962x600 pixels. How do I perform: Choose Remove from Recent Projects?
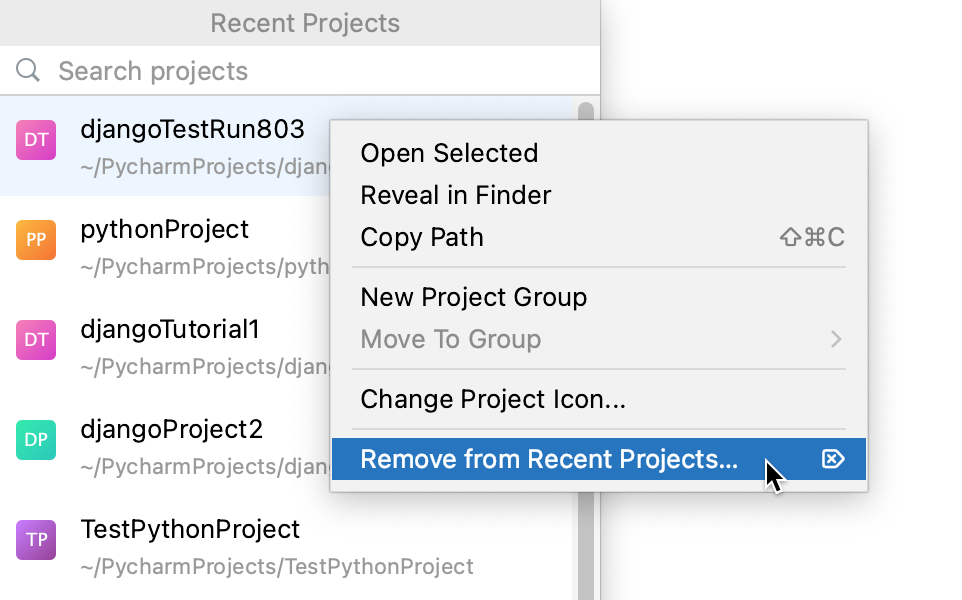[x=551, y=459]
